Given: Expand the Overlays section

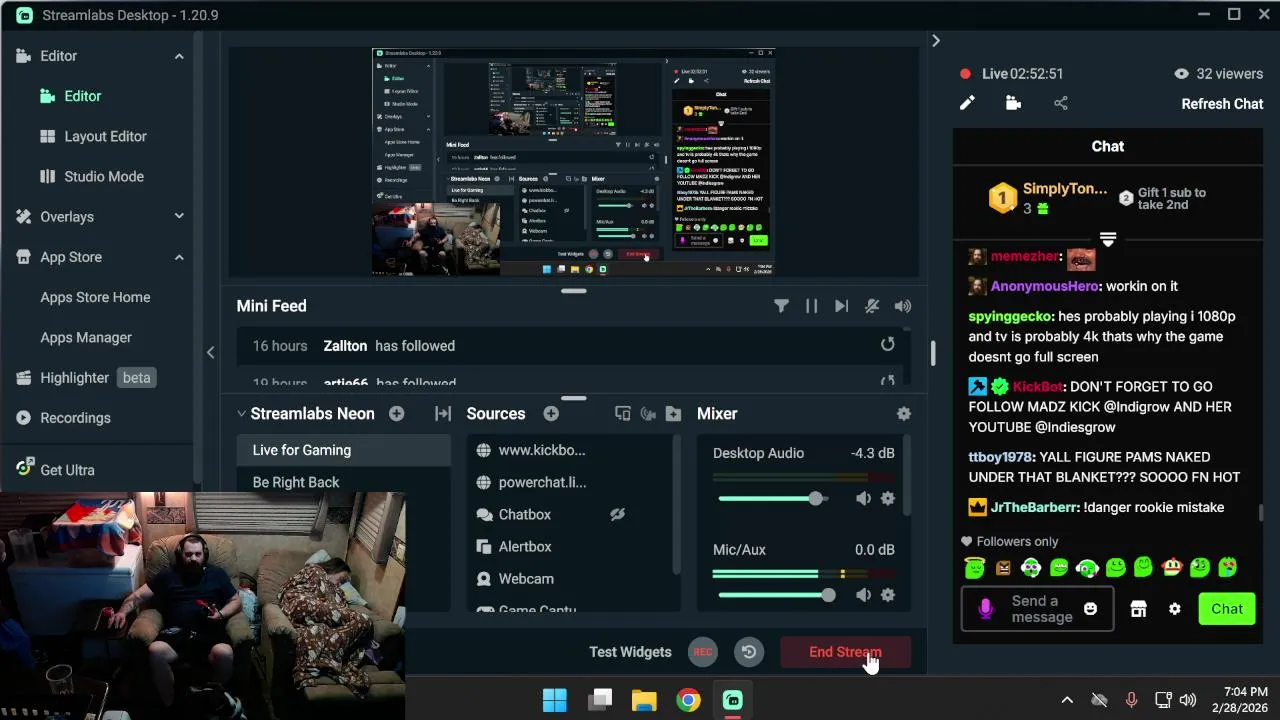Looking at the screenshot, I should [179, 216].
